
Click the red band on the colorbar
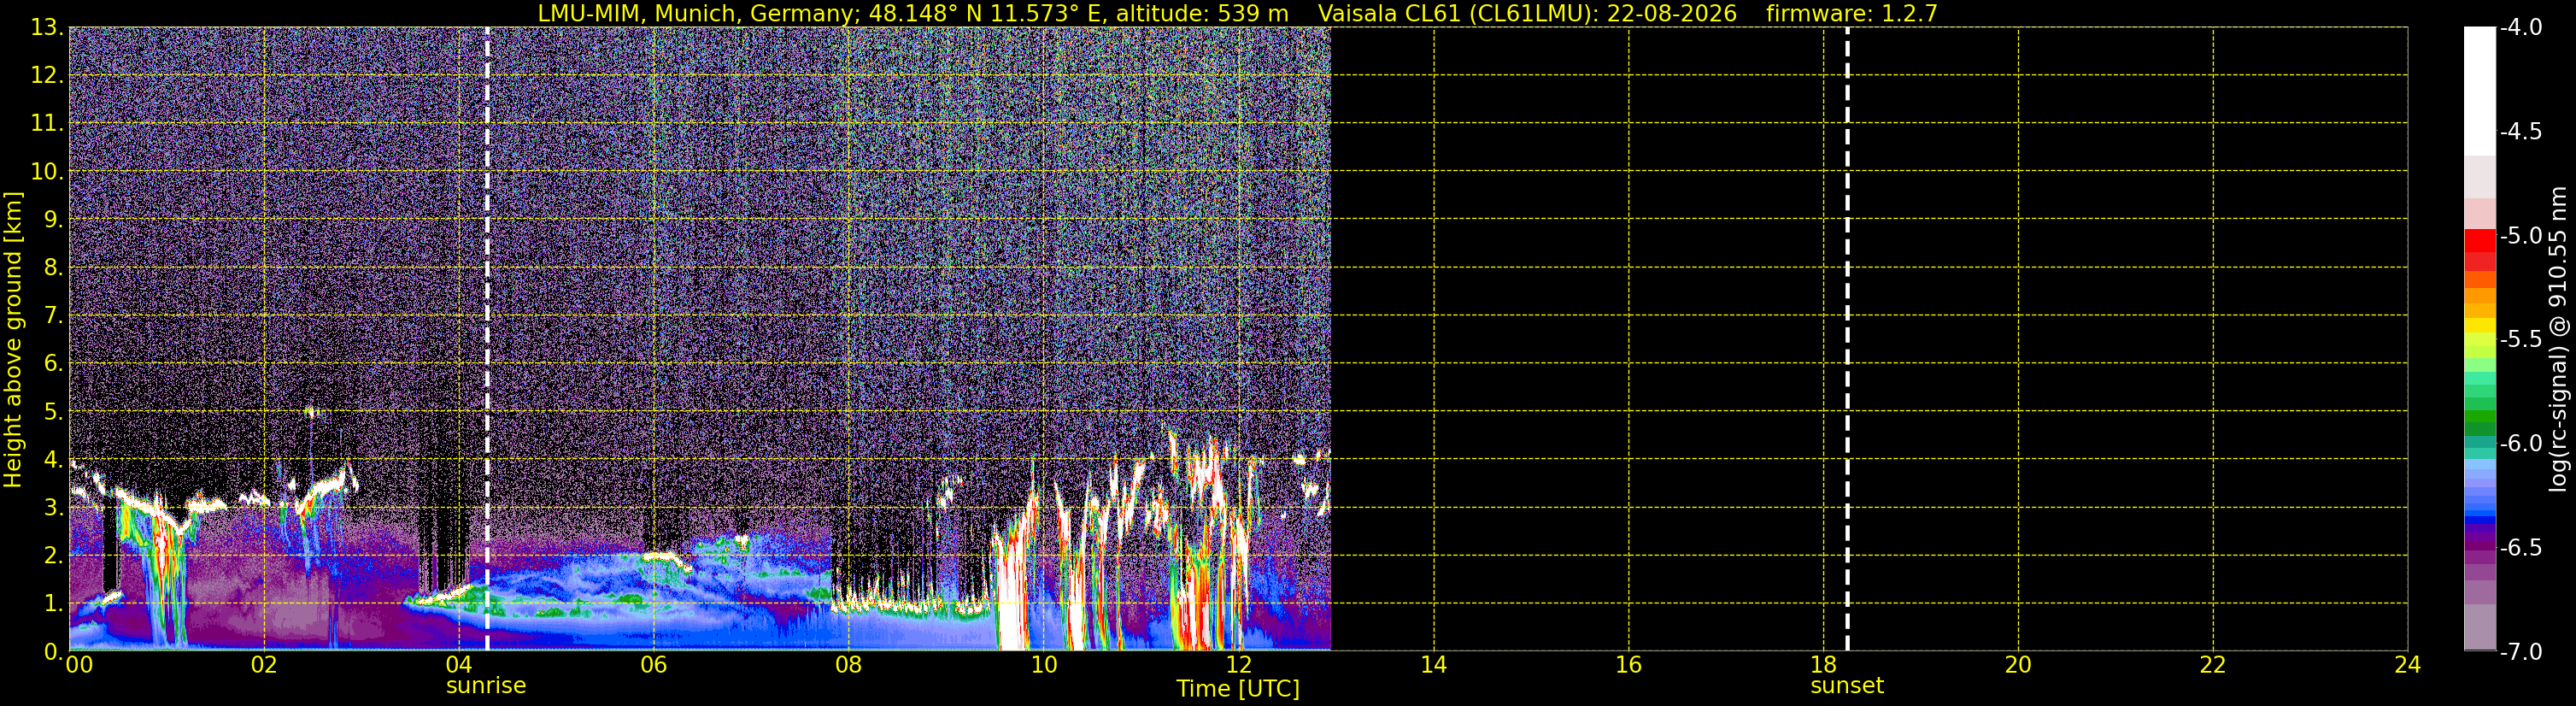[x=2480, y=250]
